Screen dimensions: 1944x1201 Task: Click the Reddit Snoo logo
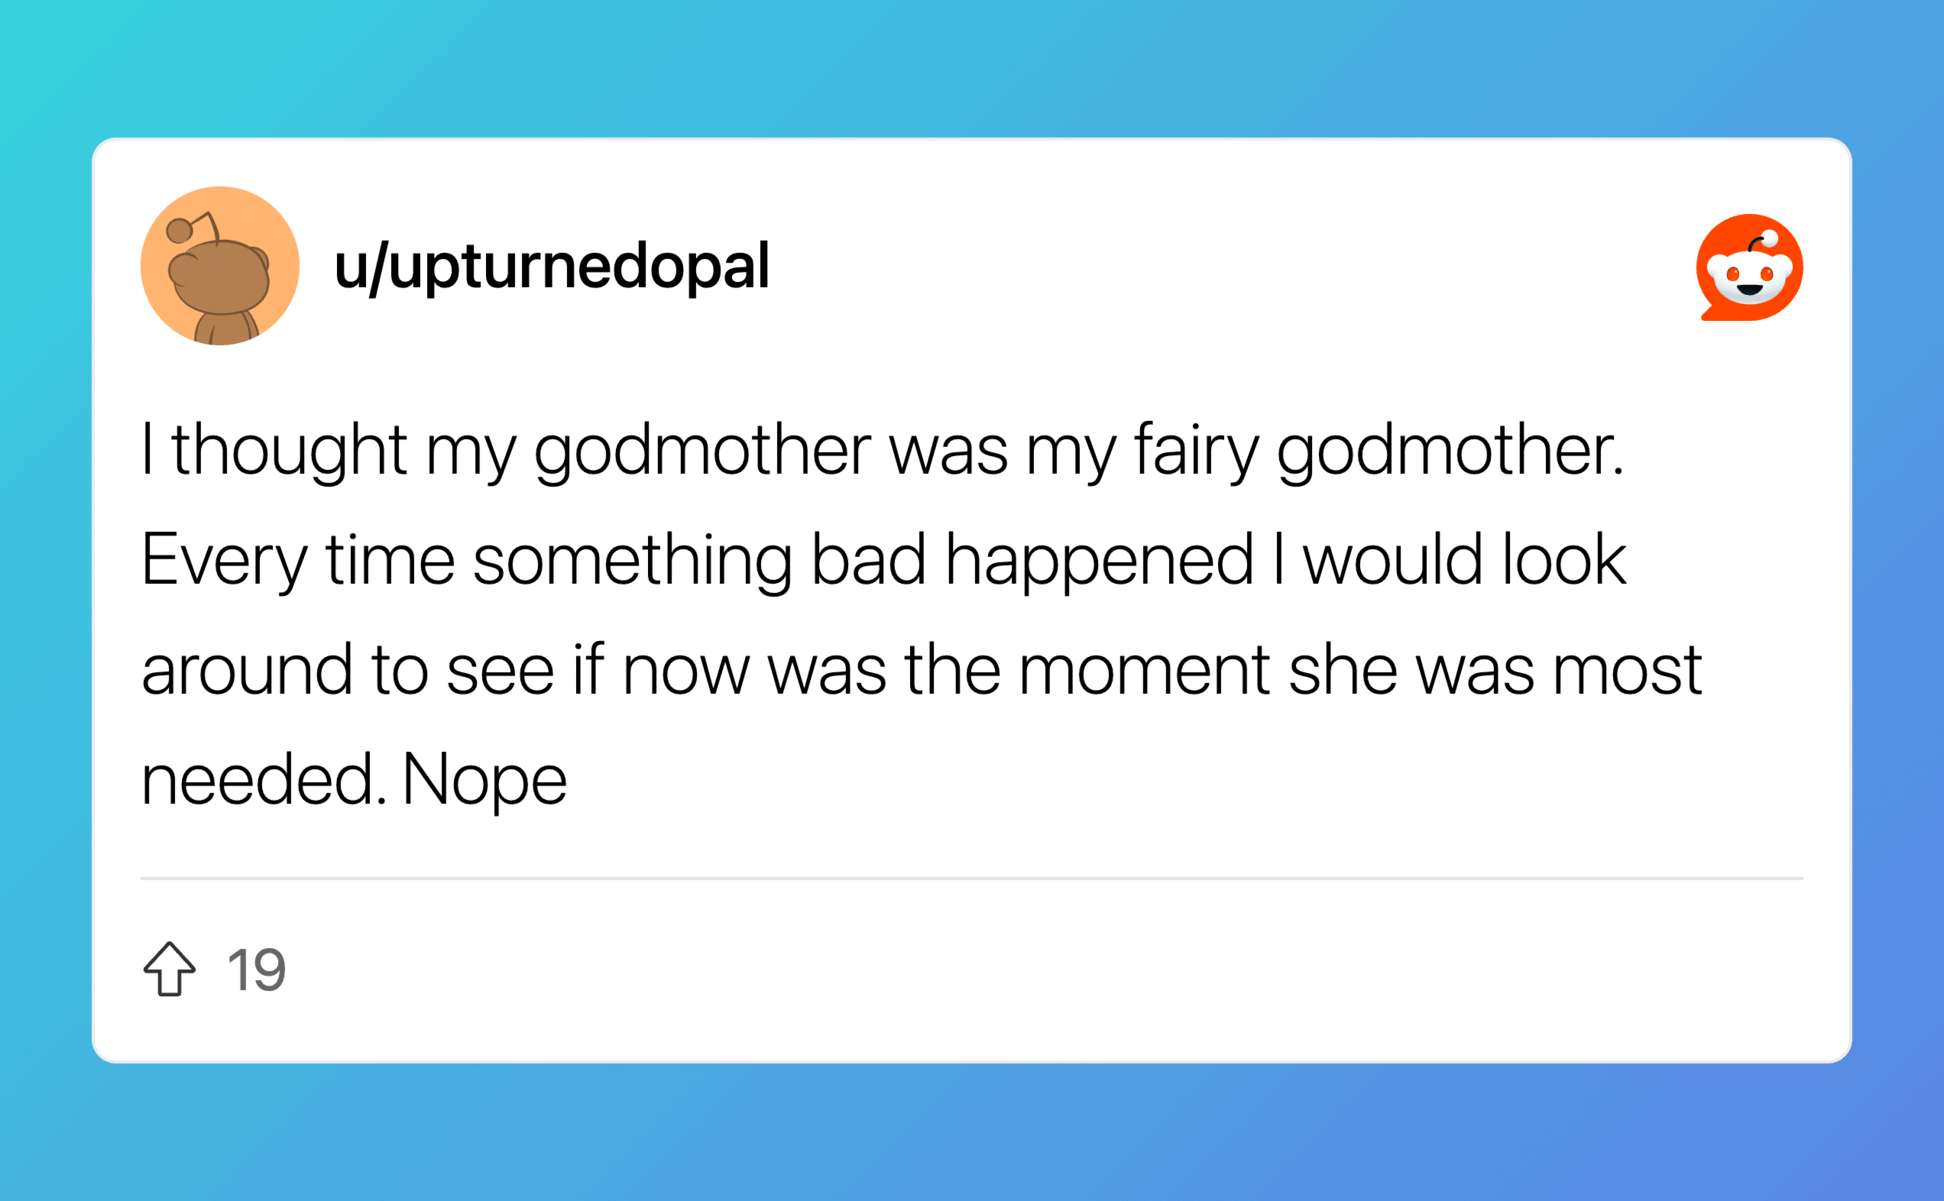pyautogui.click(x=1749, y=267)
